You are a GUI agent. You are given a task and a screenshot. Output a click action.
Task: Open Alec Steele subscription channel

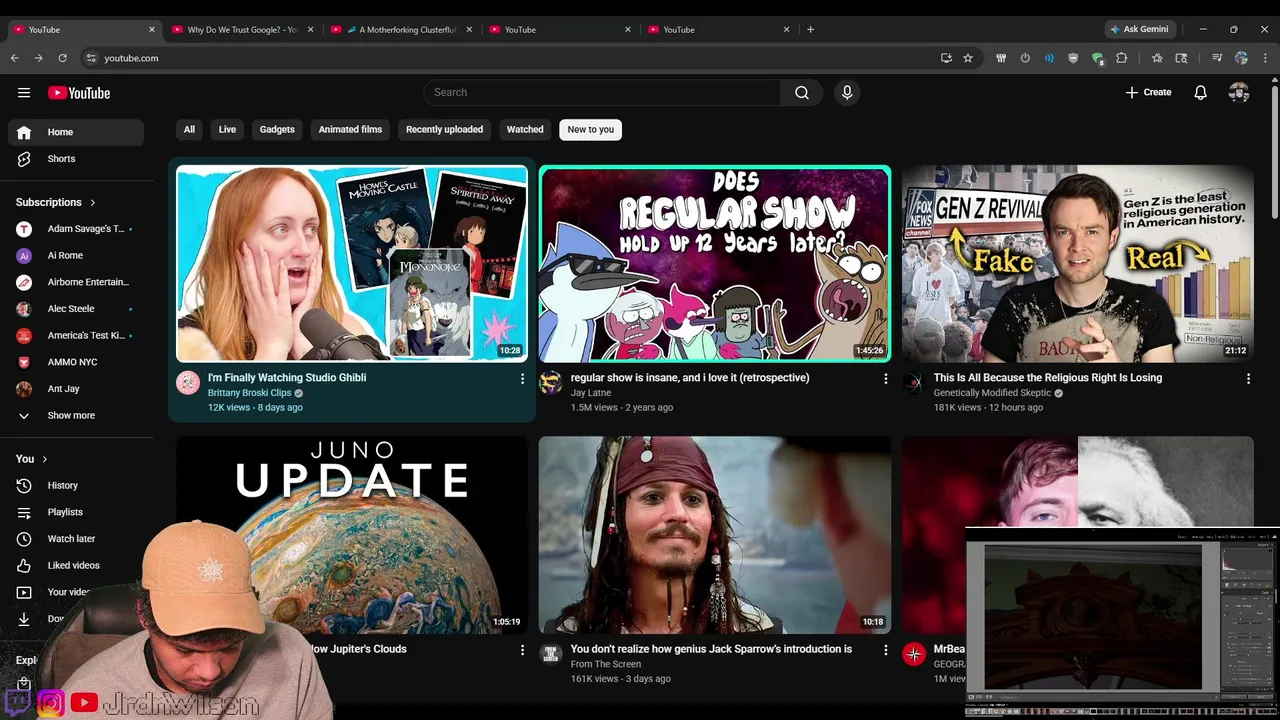click(76, 309)
